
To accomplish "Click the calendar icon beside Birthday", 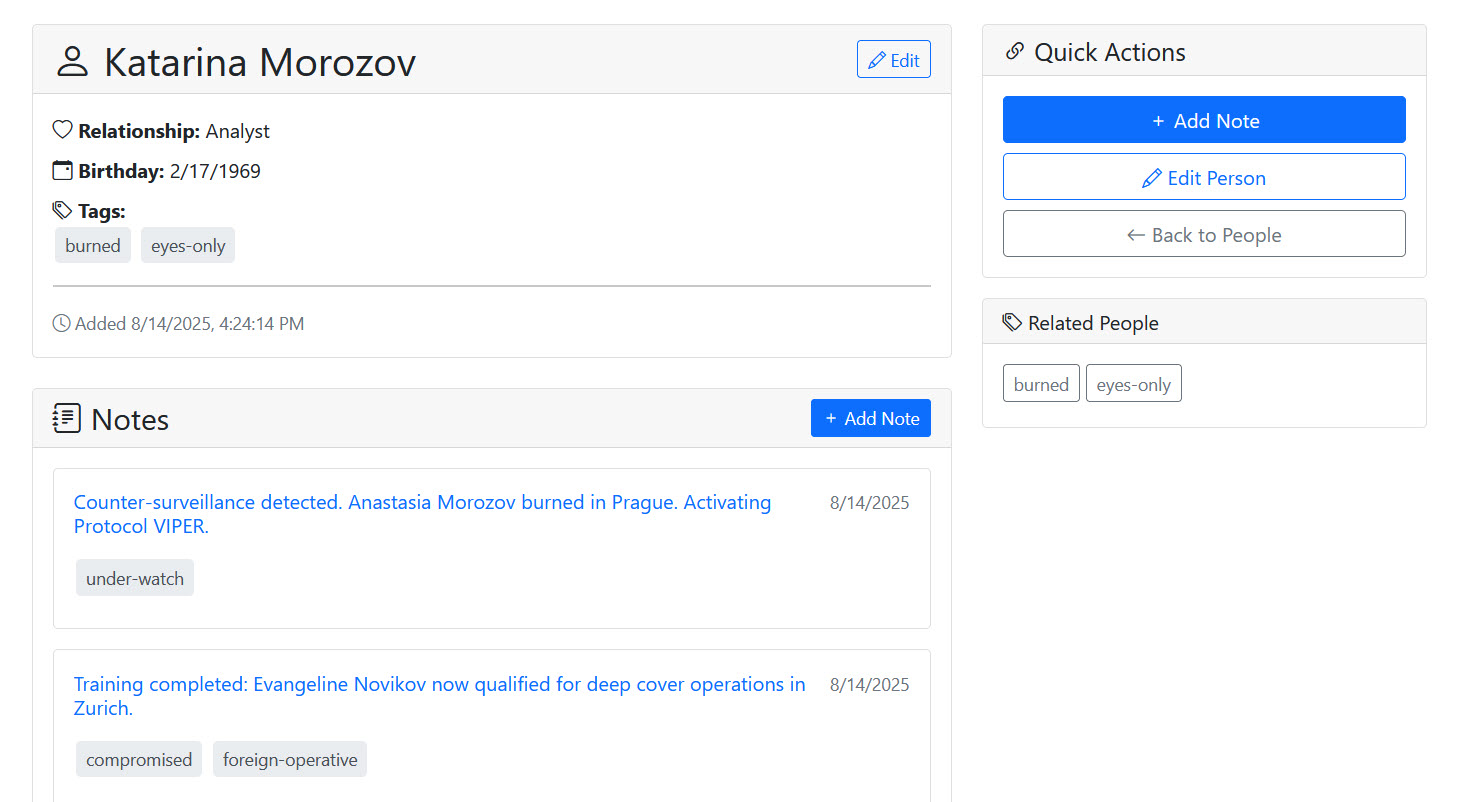I will tap(62, 170).
